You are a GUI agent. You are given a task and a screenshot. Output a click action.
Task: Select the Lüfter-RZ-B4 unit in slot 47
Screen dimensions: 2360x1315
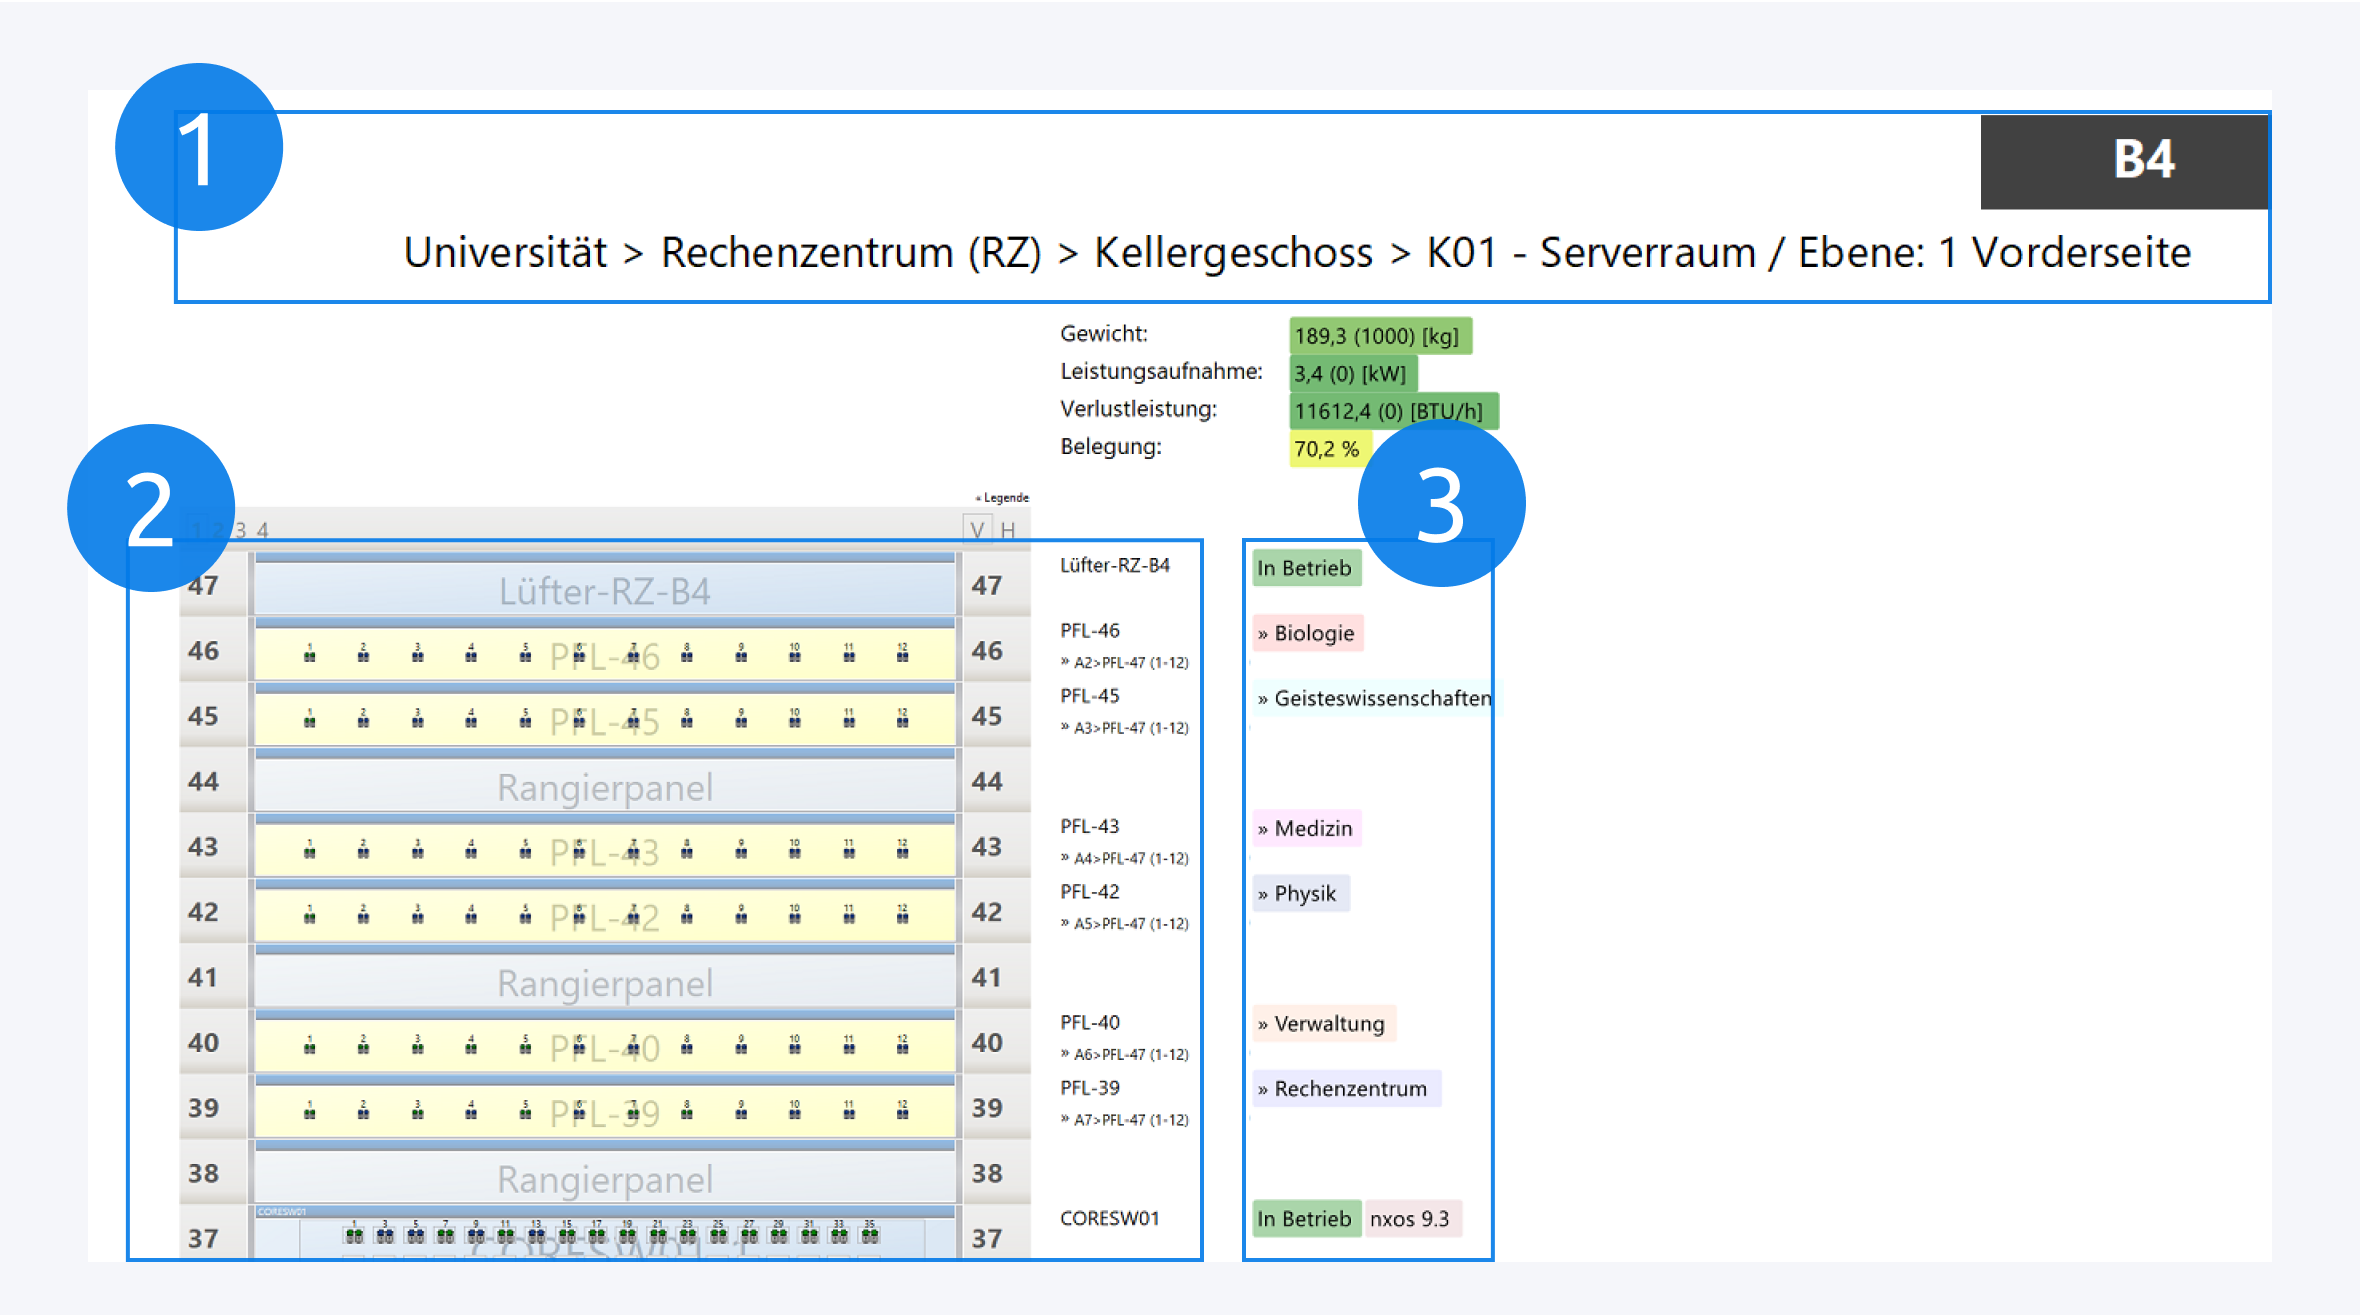(605, 590)
